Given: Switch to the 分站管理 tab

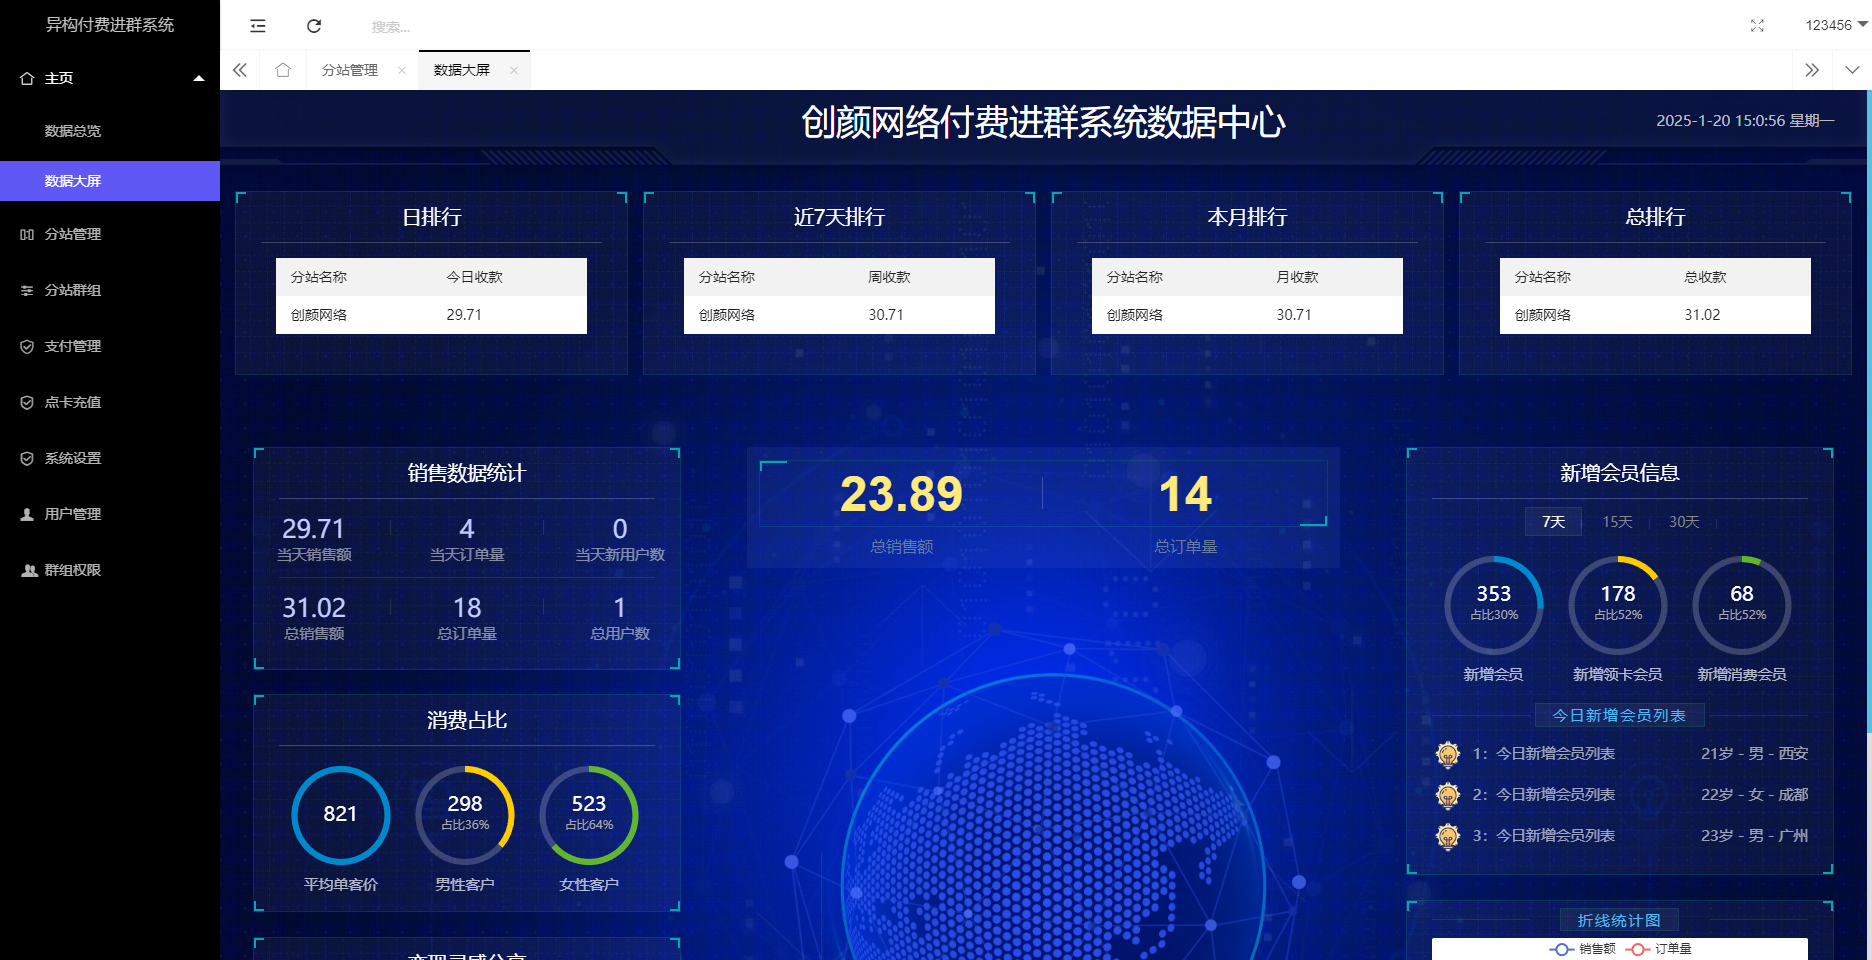Looking at the screenshot, I should [350, 70].
